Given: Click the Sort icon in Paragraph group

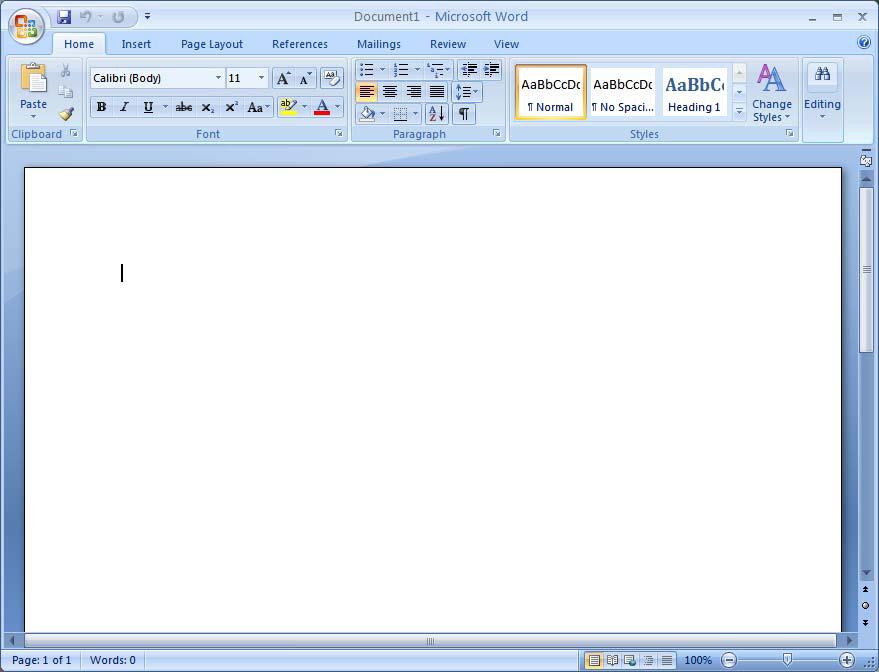Looking at the screenshot, I should (x=436, y=113).
